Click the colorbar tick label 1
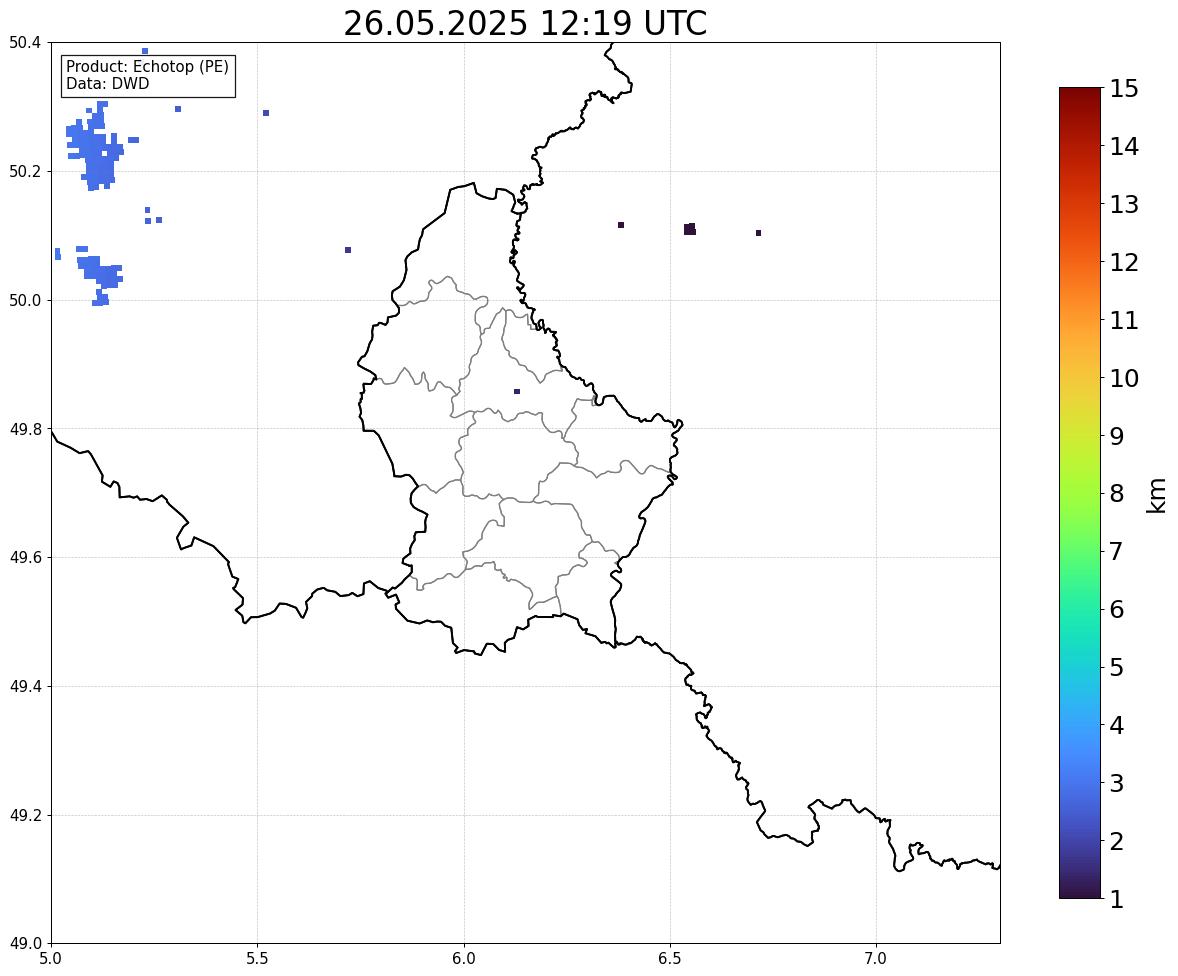 [1117, 899]
